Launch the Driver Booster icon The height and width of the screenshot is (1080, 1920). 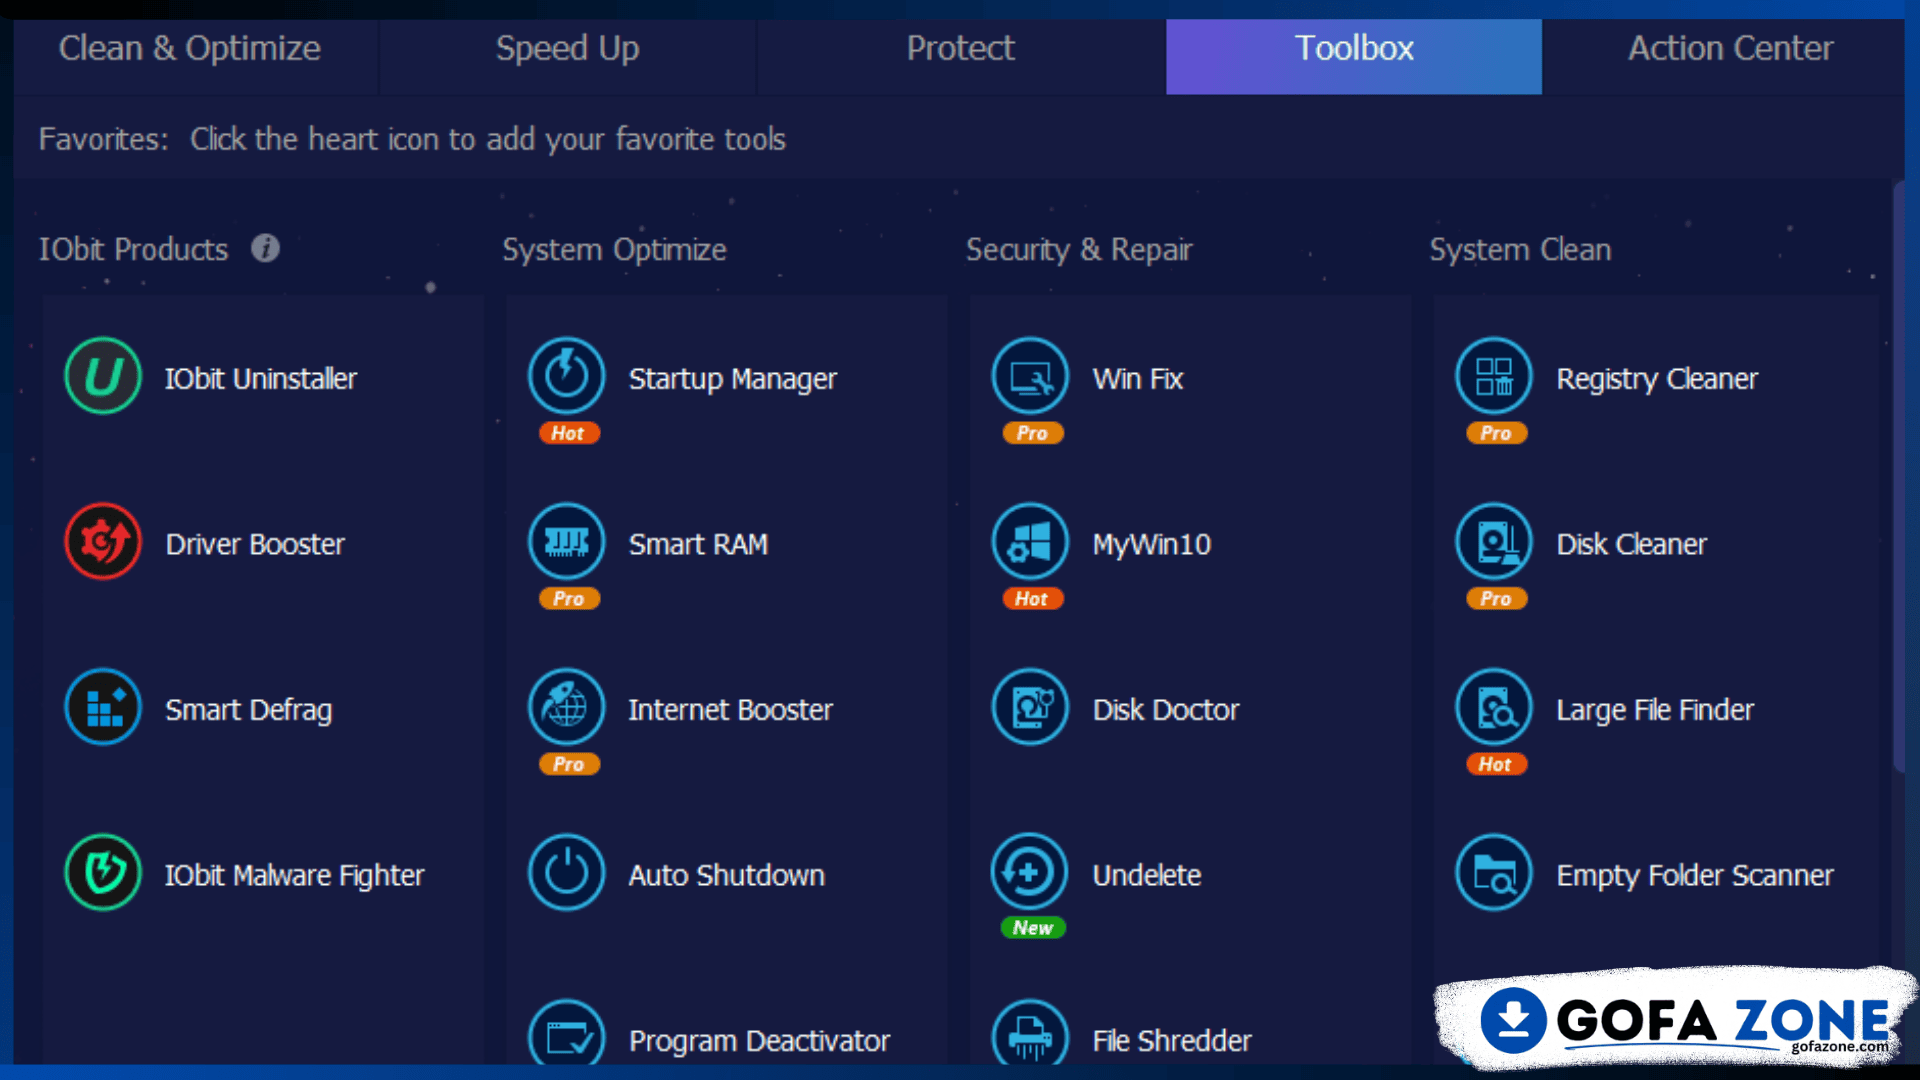click(103, 542)
